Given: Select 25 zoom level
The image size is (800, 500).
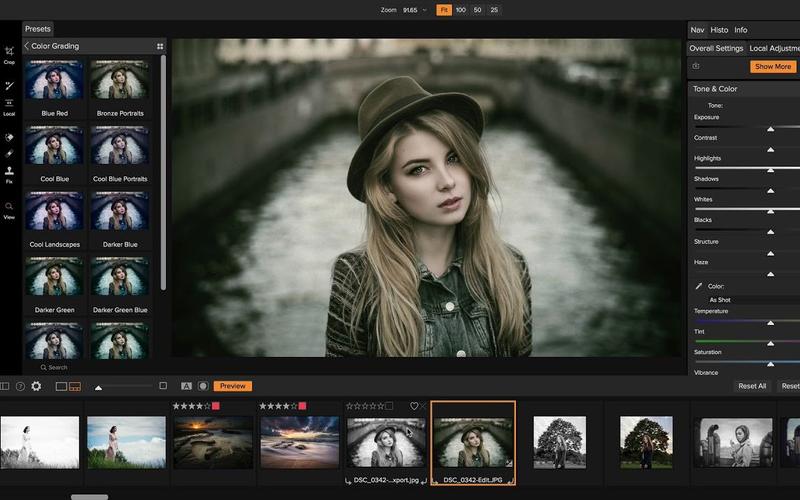Looking at the screenshot, I should click(x=494, y=10).
